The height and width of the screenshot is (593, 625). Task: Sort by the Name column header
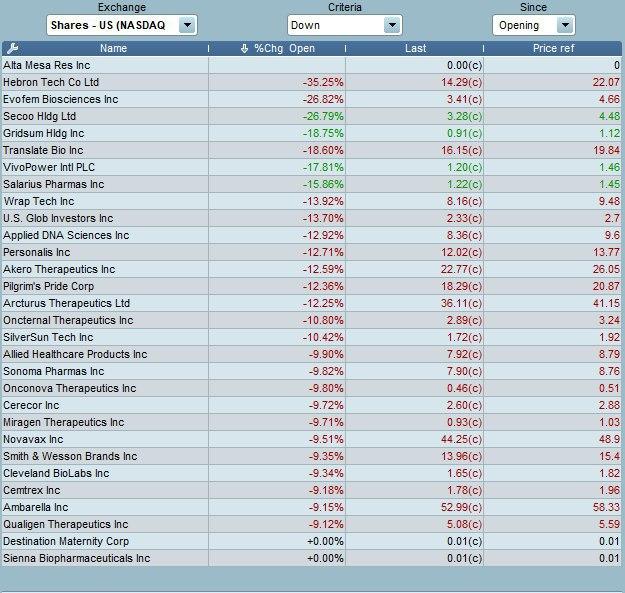113,49
